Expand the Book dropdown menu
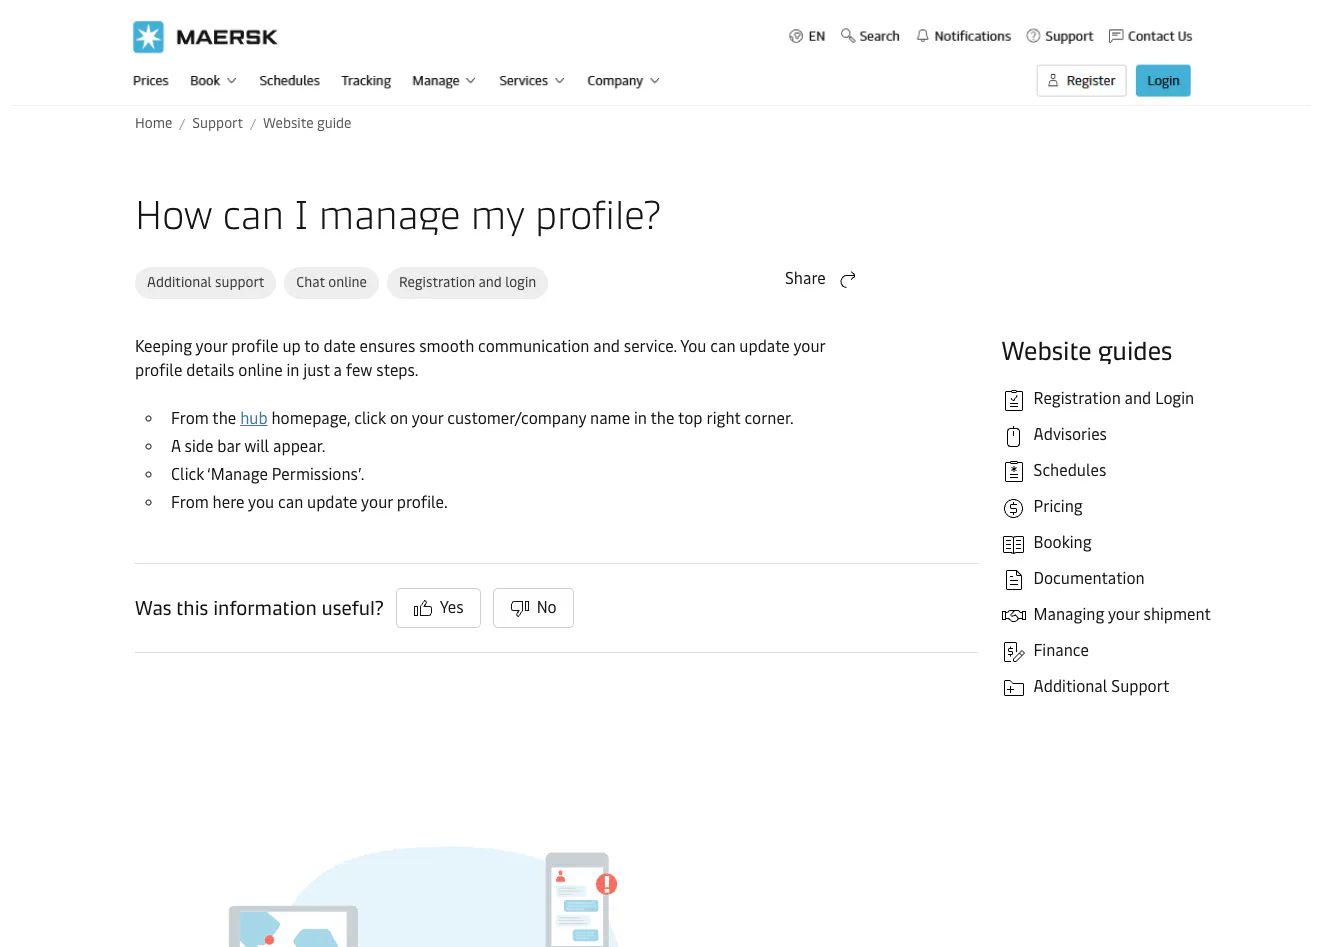This screenshot has width=1322, height=947. (213, 81)
